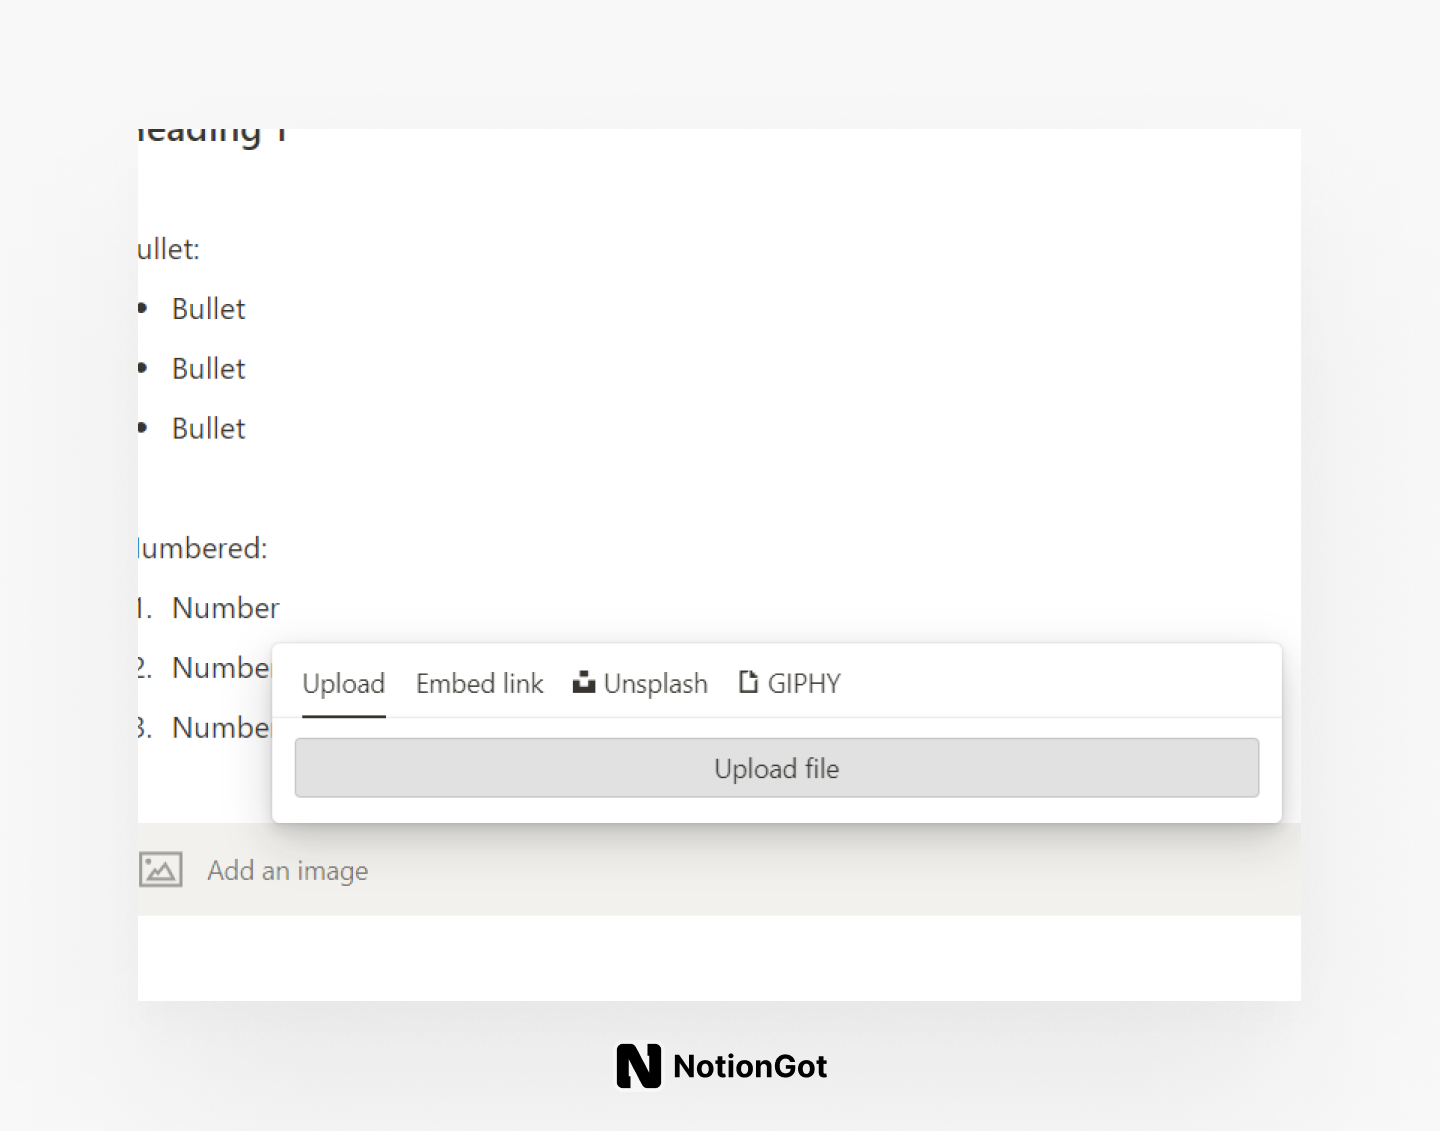Click the second Number list item

point(222,668)
